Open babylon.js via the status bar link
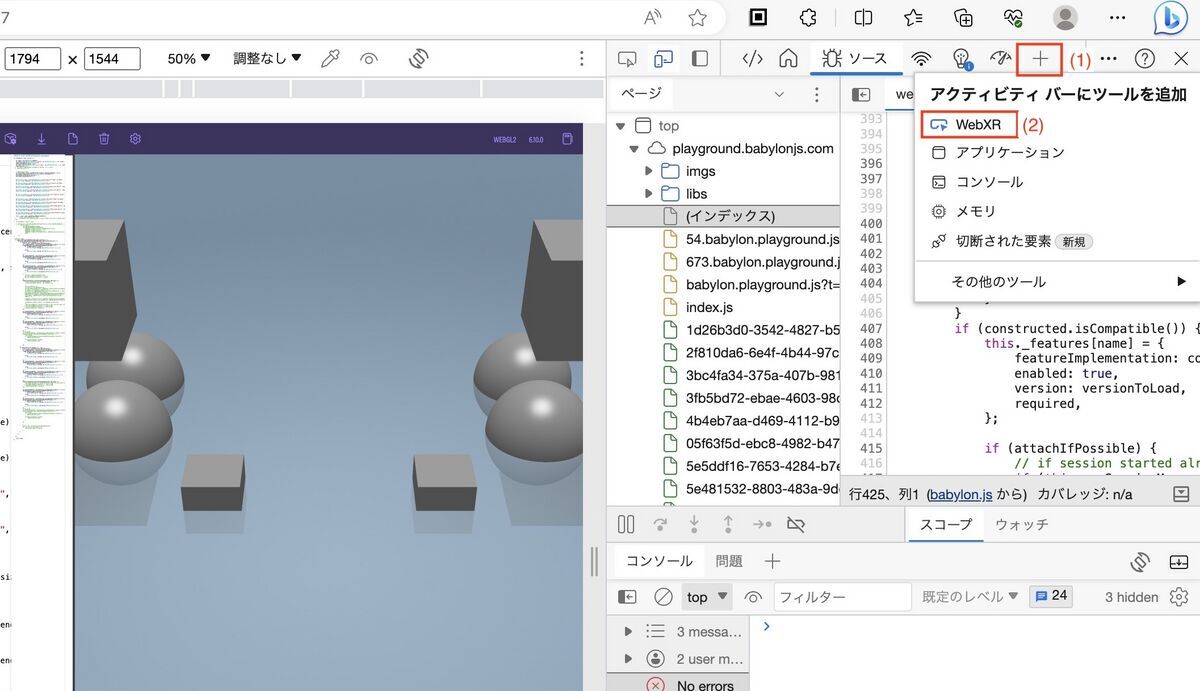 pos(961,493)
